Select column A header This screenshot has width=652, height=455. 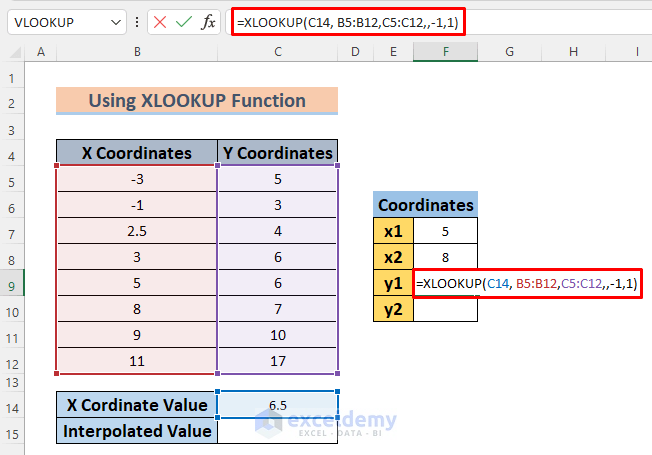point(41,52)
